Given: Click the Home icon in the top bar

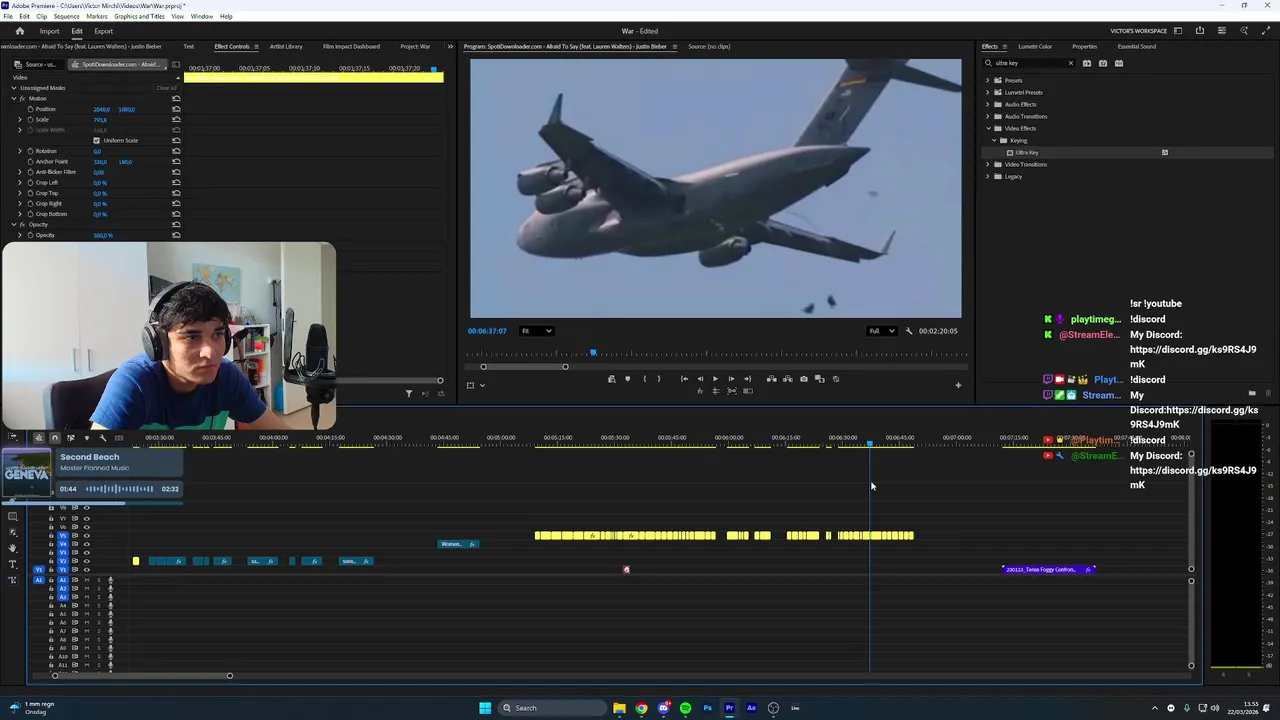Looking at the screenshot, I should point(19,31).
